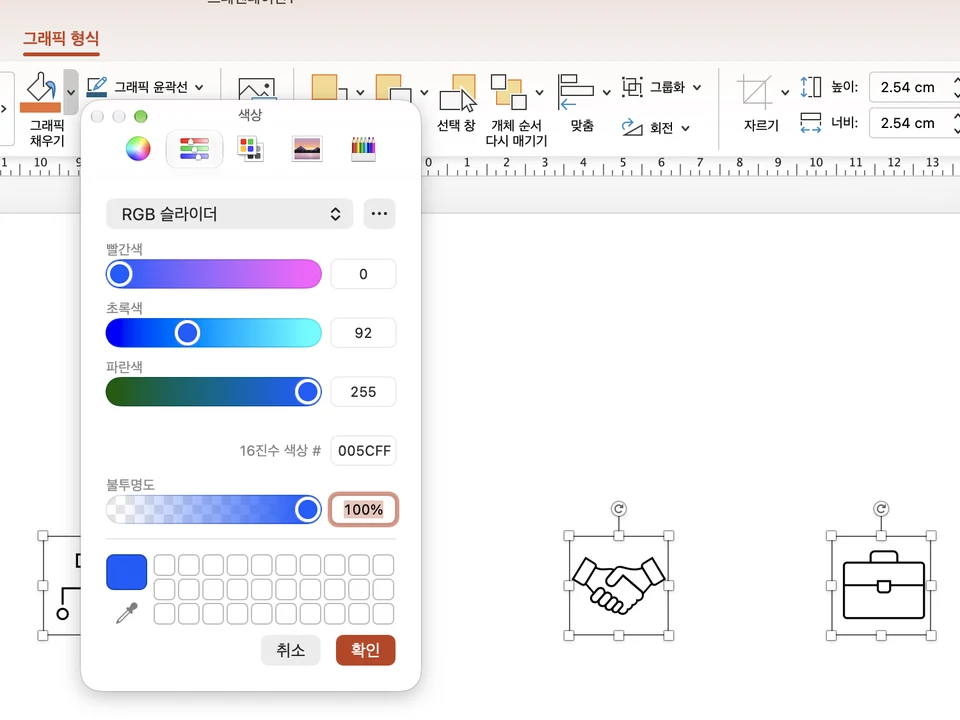Click the 초록색 value field showing 92

point(363,332)
